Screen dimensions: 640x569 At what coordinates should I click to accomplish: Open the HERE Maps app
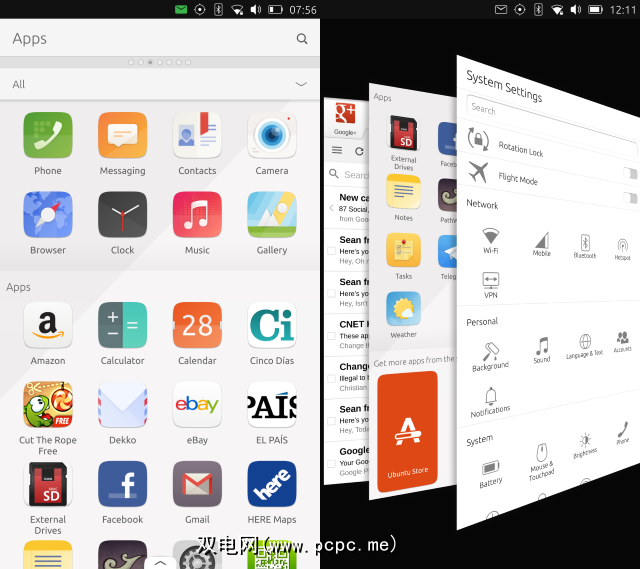[272, 484]
